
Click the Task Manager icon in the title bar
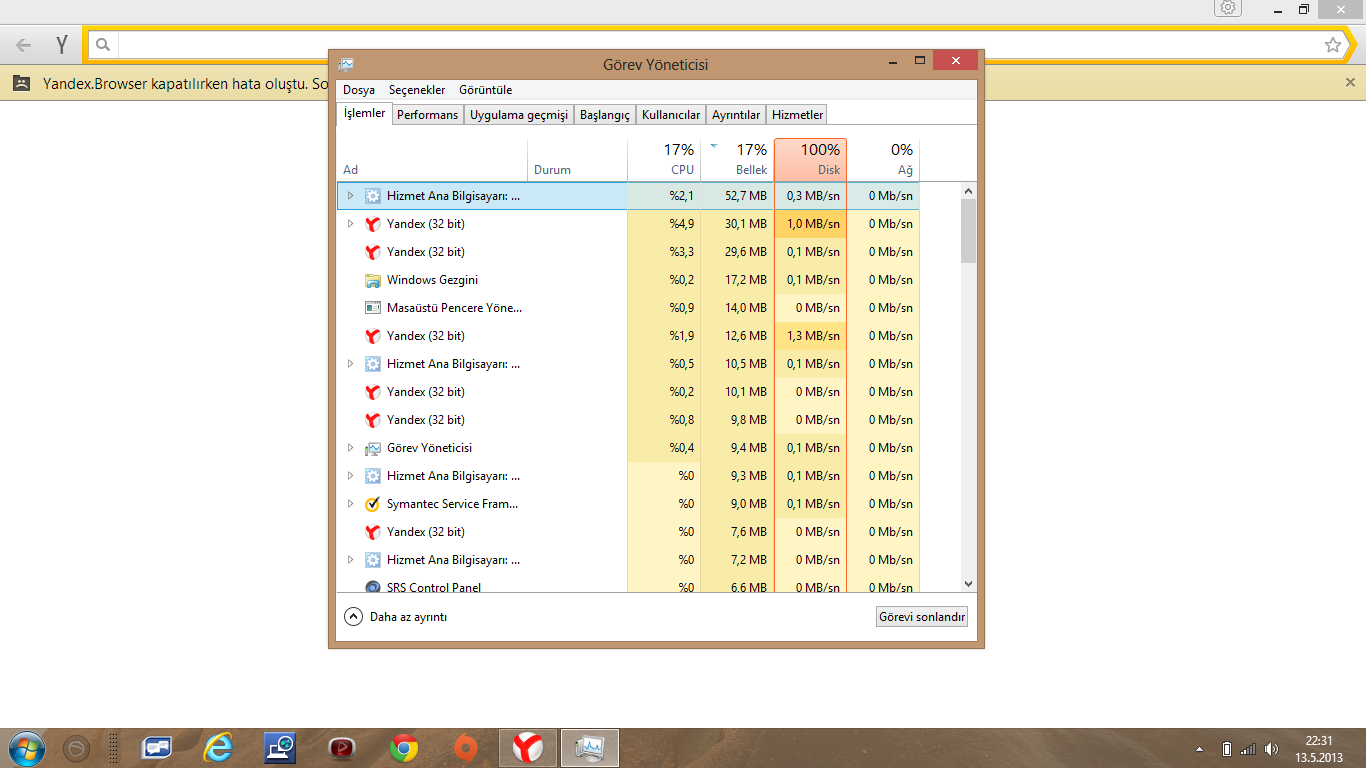coord(346,64)
